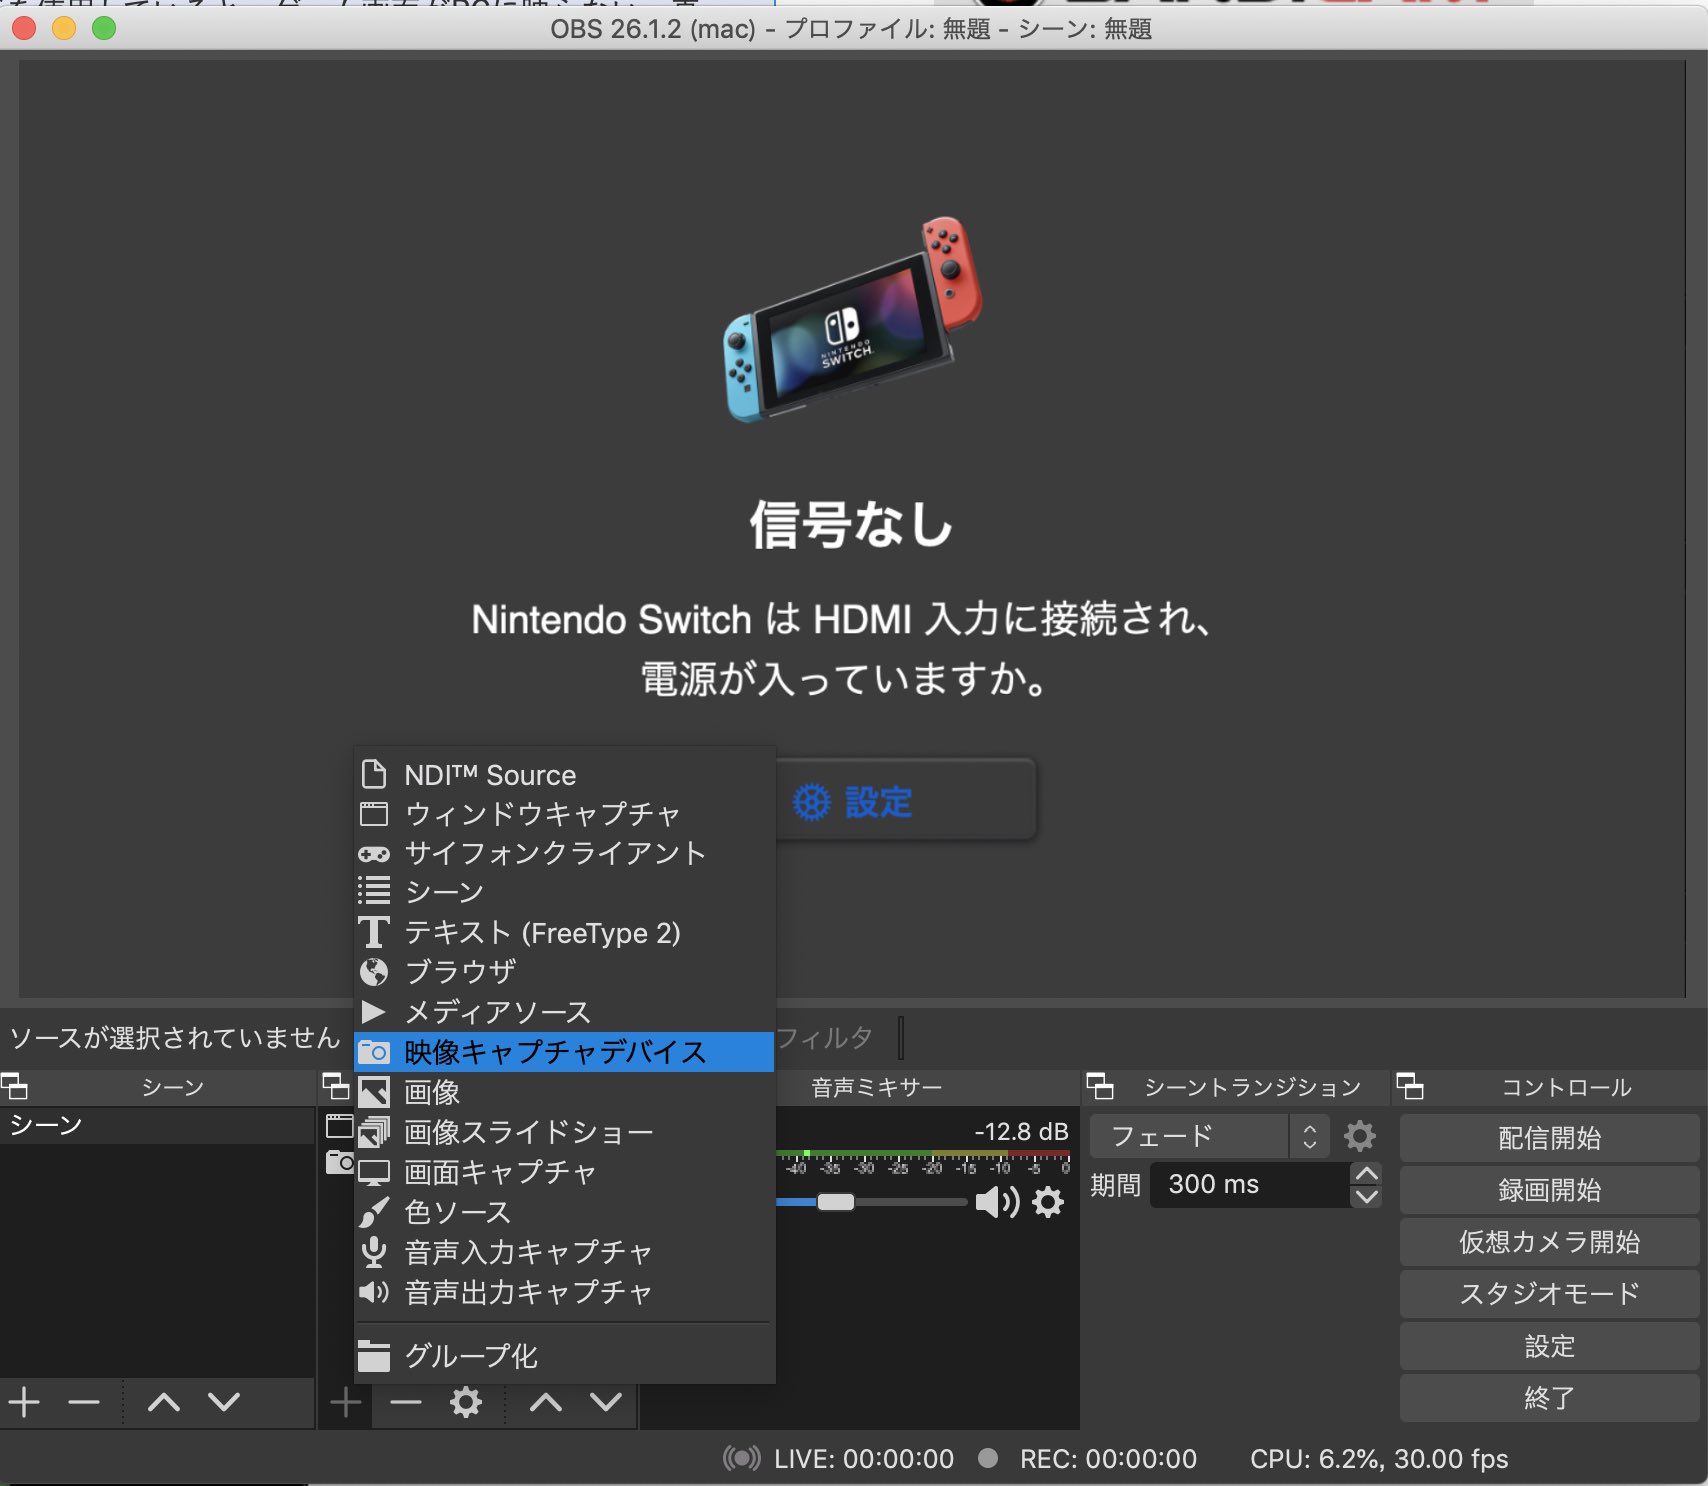Pop out the シーン dock icon
This screenshot has width=1708, height=1486.
[x=14, y=1086]
